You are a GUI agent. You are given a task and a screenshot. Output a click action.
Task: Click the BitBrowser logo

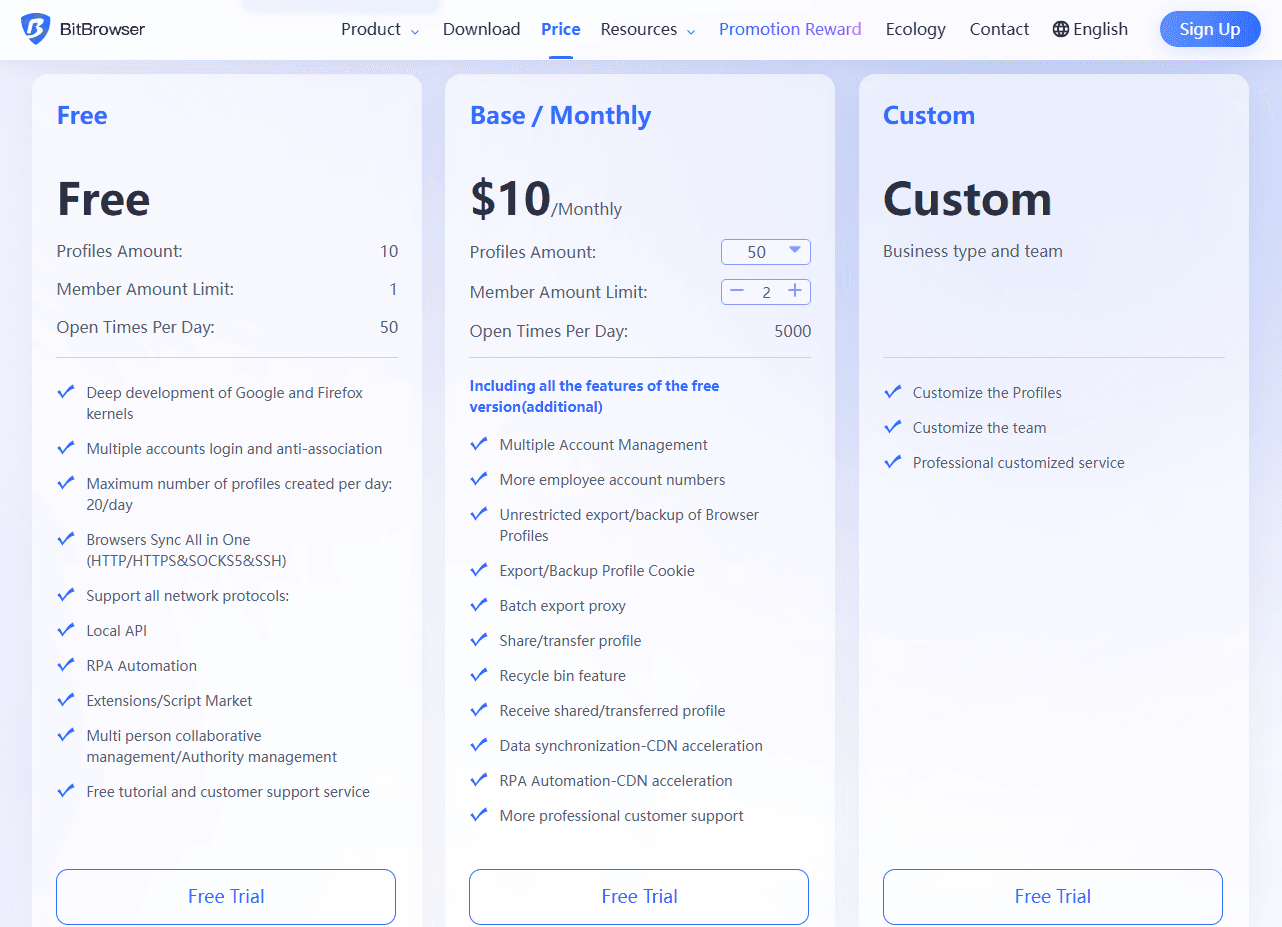click(x=84, y=29)
